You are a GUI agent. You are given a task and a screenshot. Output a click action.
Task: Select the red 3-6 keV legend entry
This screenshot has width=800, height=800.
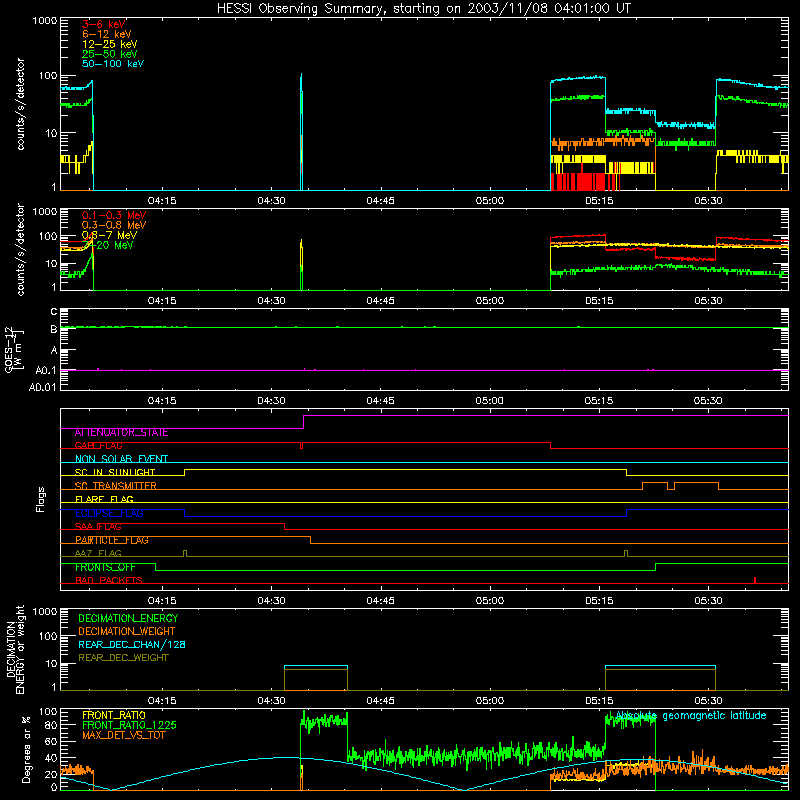tap(103, 24)
